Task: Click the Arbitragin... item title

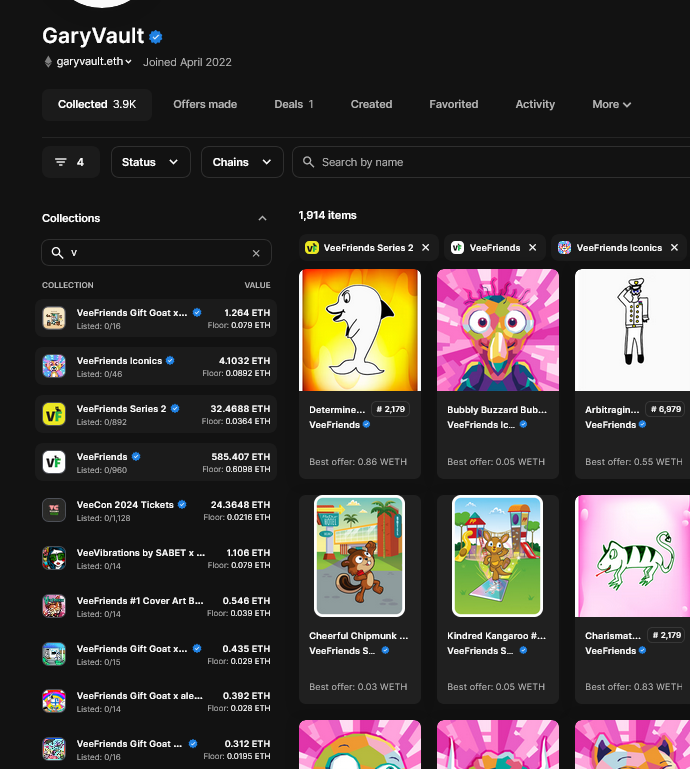Action: tap(612, 410)
